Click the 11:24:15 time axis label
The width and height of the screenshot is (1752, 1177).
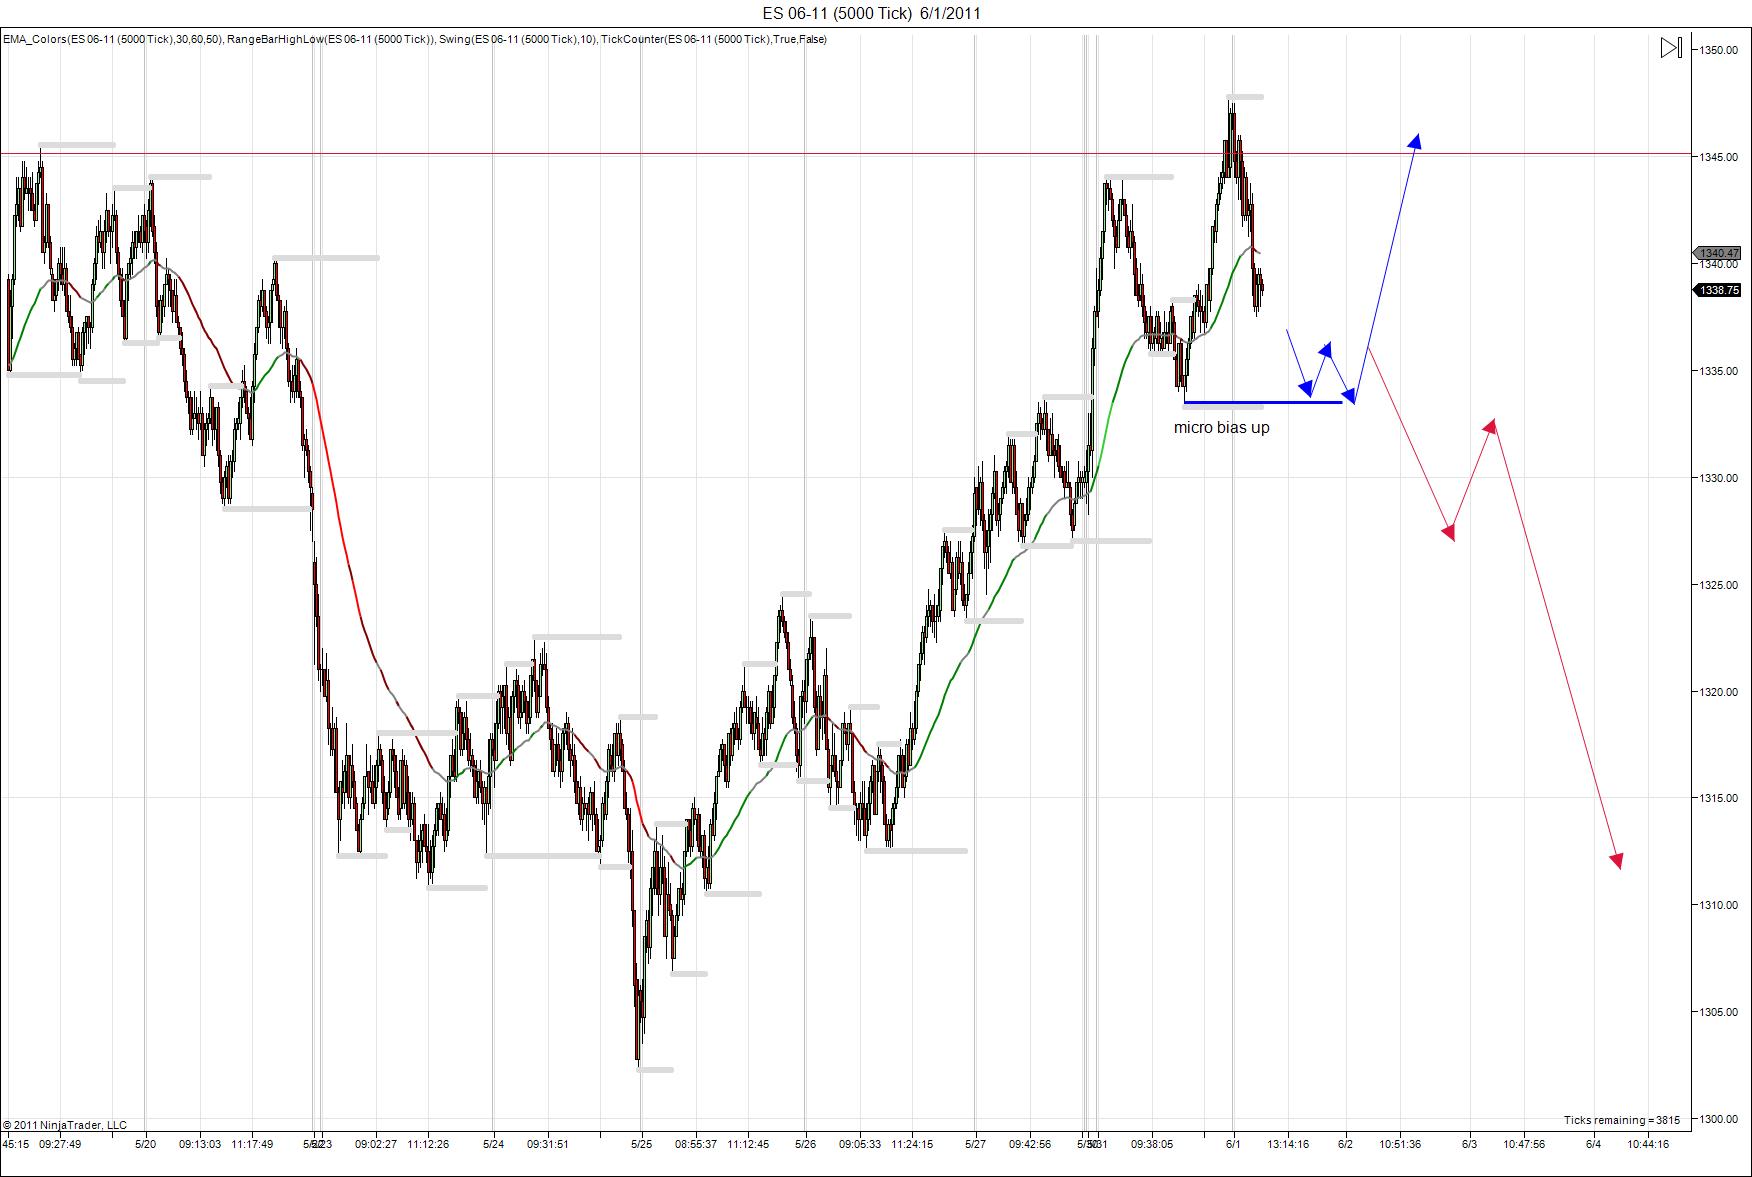pos(912,1144)
